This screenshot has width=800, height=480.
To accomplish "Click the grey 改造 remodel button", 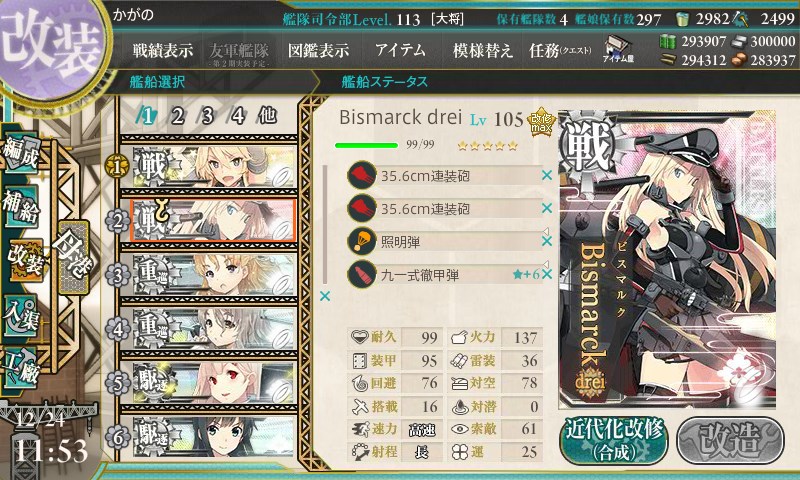I will click(730, 440).
